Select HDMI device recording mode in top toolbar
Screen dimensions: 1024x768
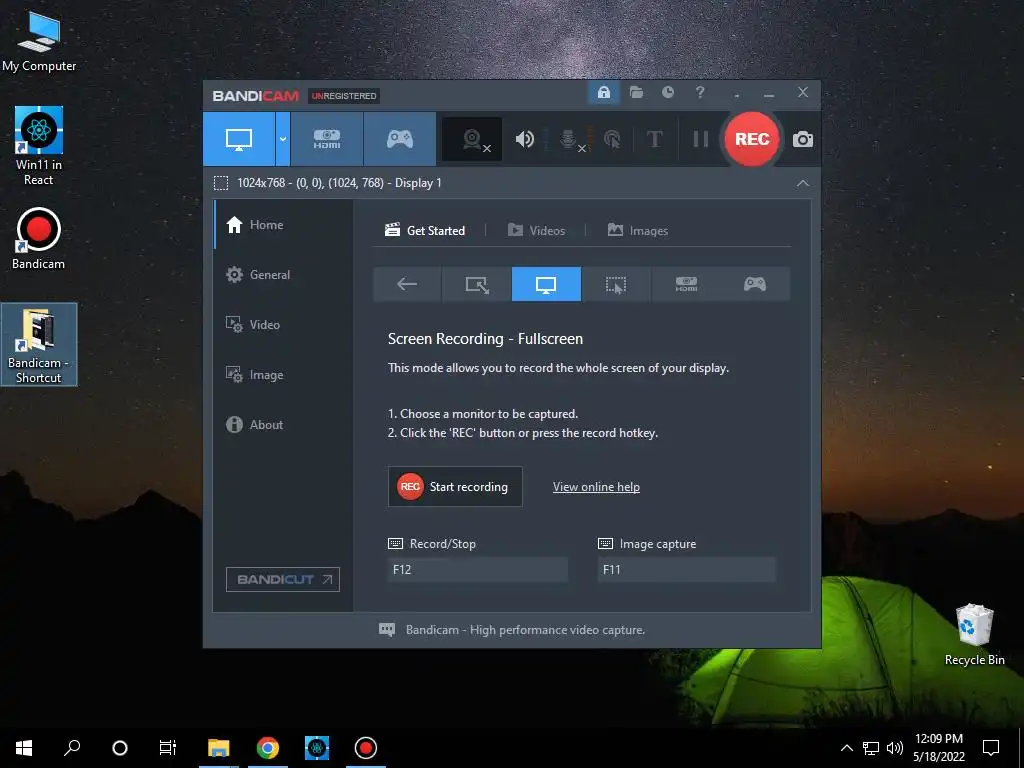pos(327,139)
